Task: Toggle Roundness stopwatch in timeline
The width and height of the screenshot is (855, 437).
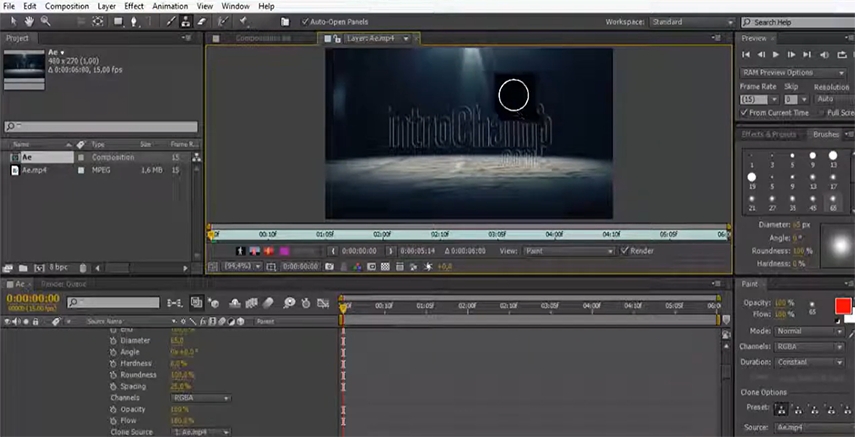Action: click(x=113, y=375)
